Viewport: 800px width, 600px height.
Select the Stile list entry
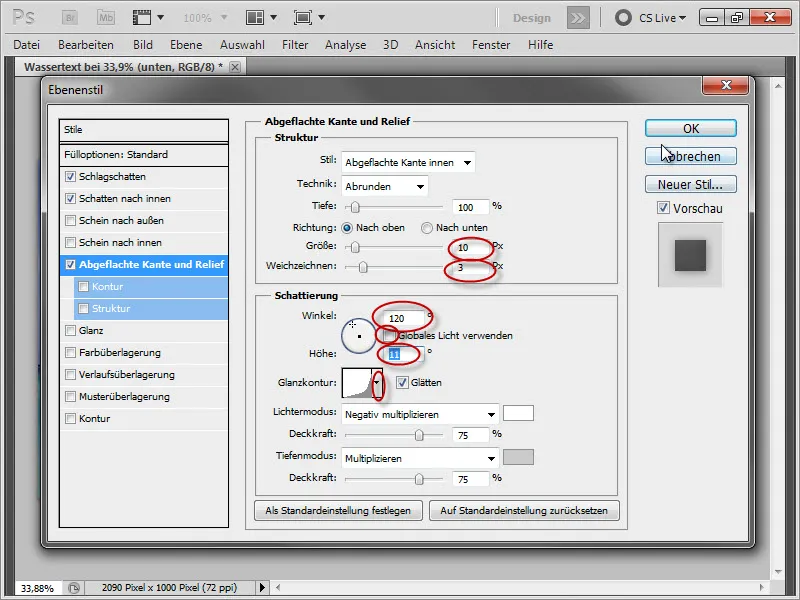(x=144, y=130)
